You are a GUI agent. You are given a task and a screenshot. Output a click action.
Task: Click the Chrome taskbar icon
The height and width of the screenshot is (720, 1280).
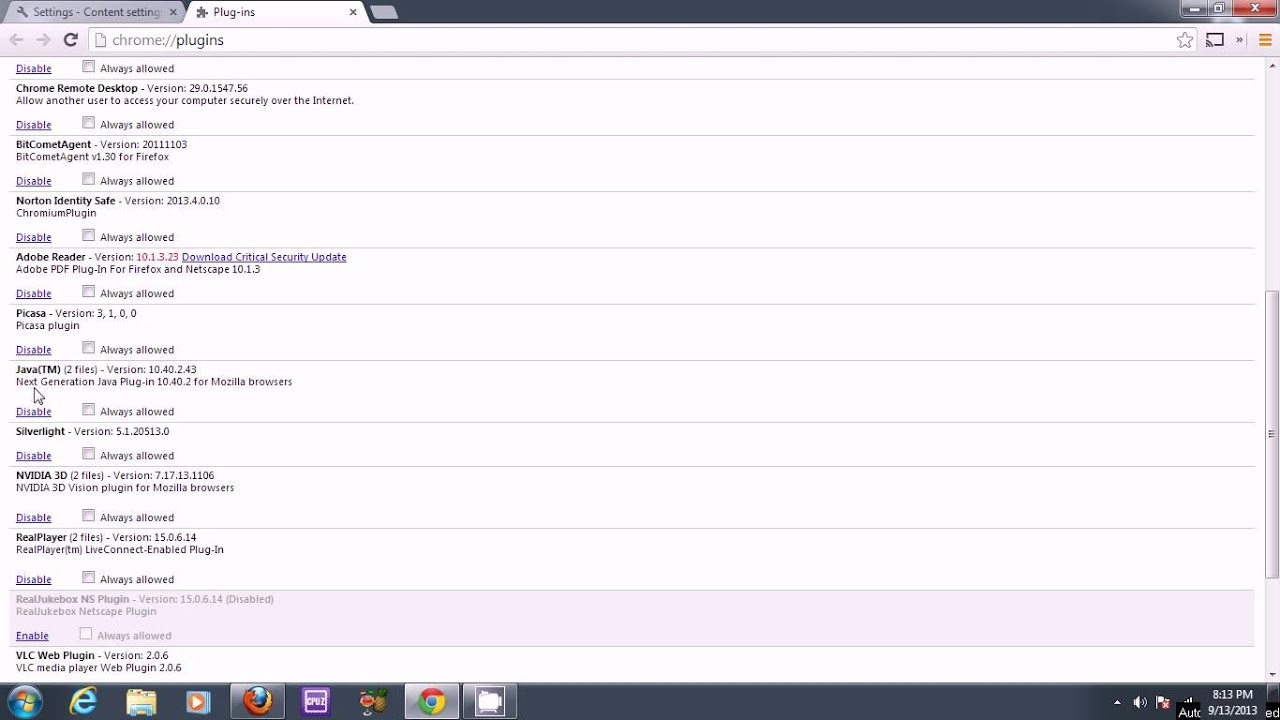432,702
